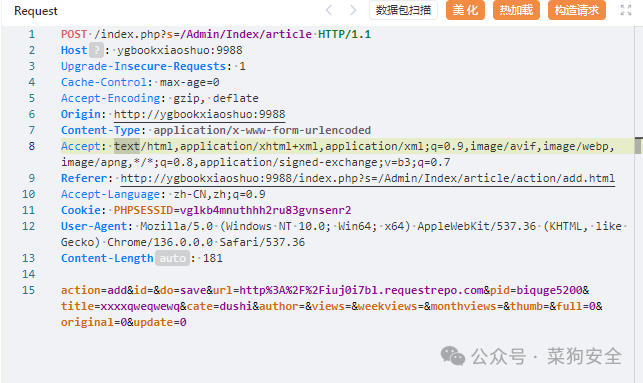This screenshot has height=383, width=643.
Task: Click the requestrepo.com url parameter value
Action: coord(361,290)
